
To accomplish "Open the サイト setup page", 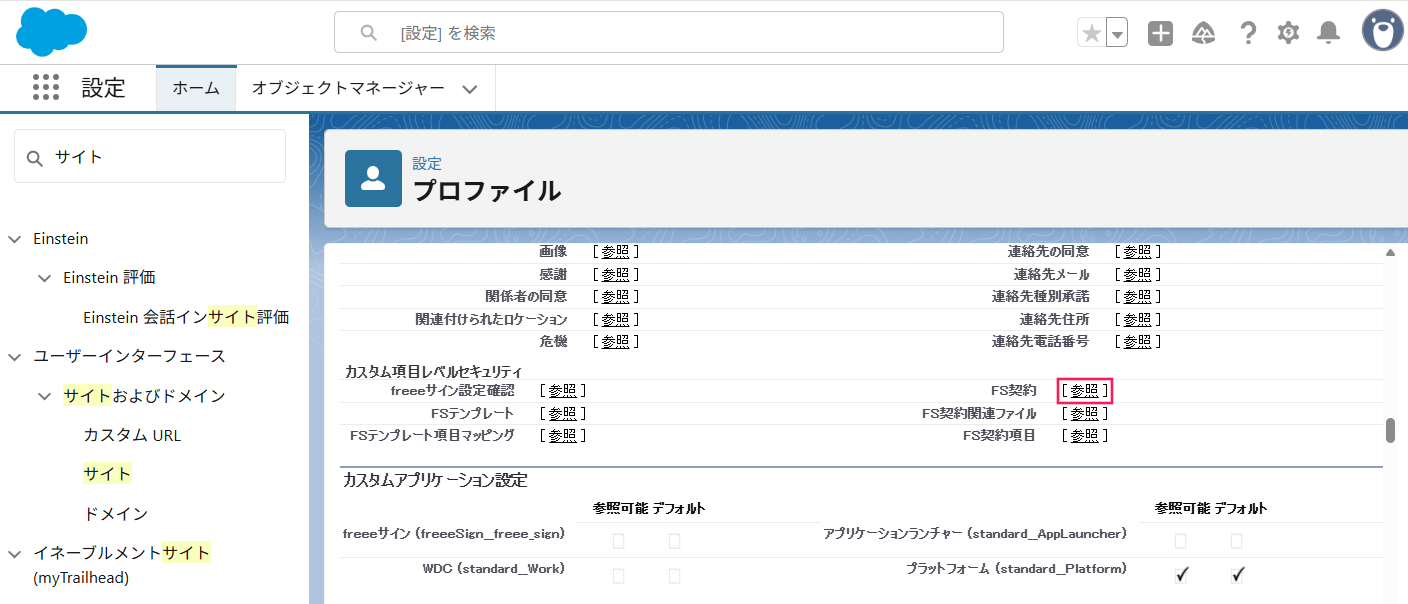I will point(107,473).
